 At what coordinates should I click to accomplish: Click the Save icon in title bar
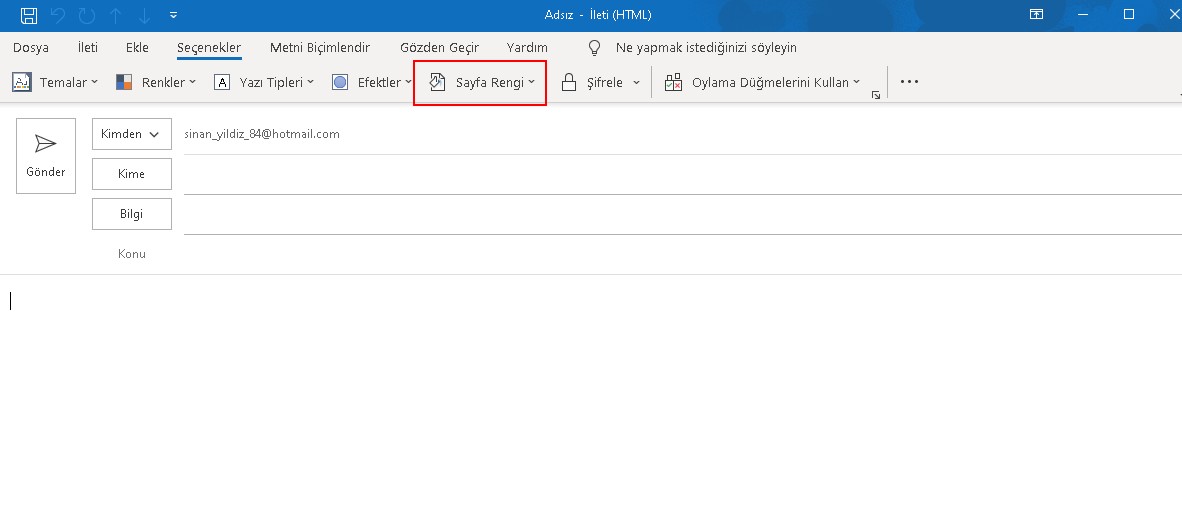(x=29, y=15)
